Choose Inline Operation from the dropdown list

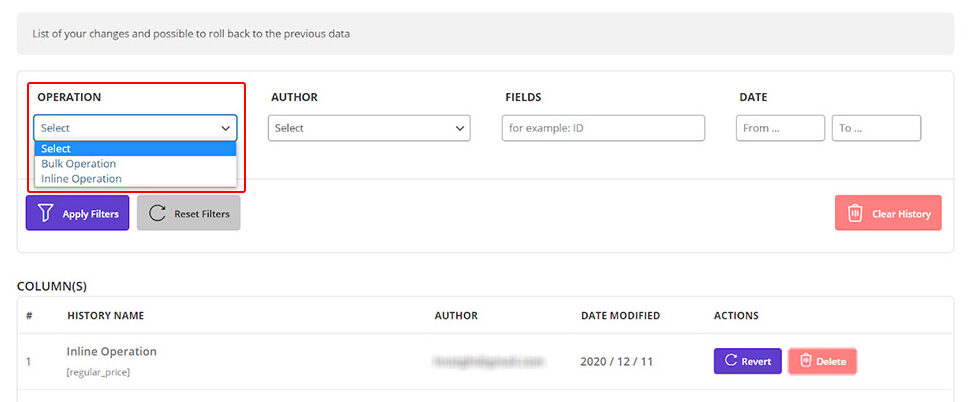click(82, 179)
